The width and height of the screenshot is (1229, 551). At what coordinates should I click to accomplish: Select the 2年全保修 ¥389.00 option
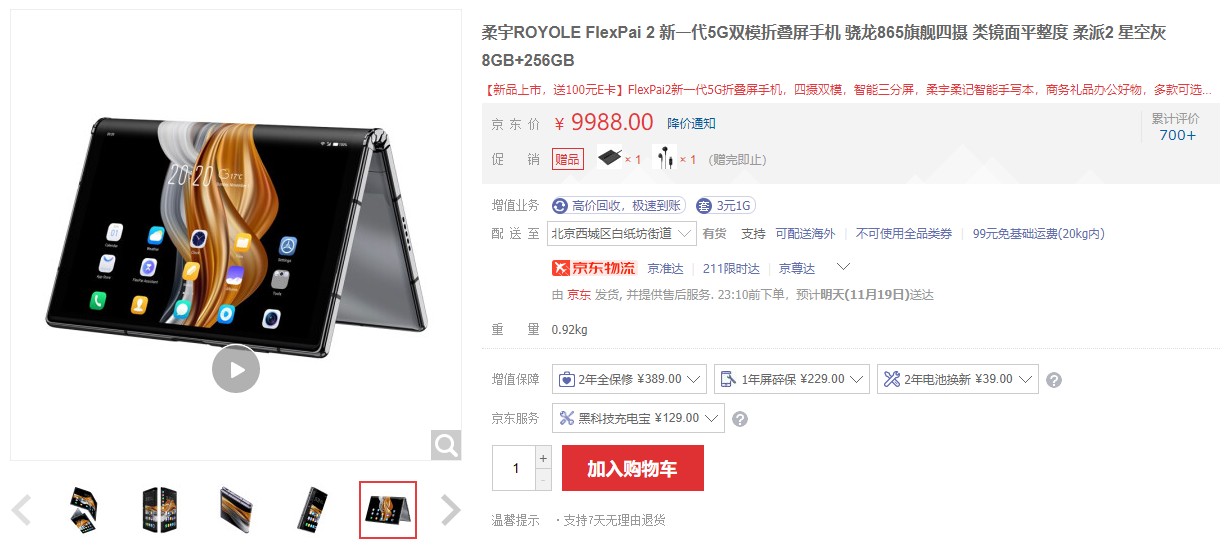(x=629, y=379)
